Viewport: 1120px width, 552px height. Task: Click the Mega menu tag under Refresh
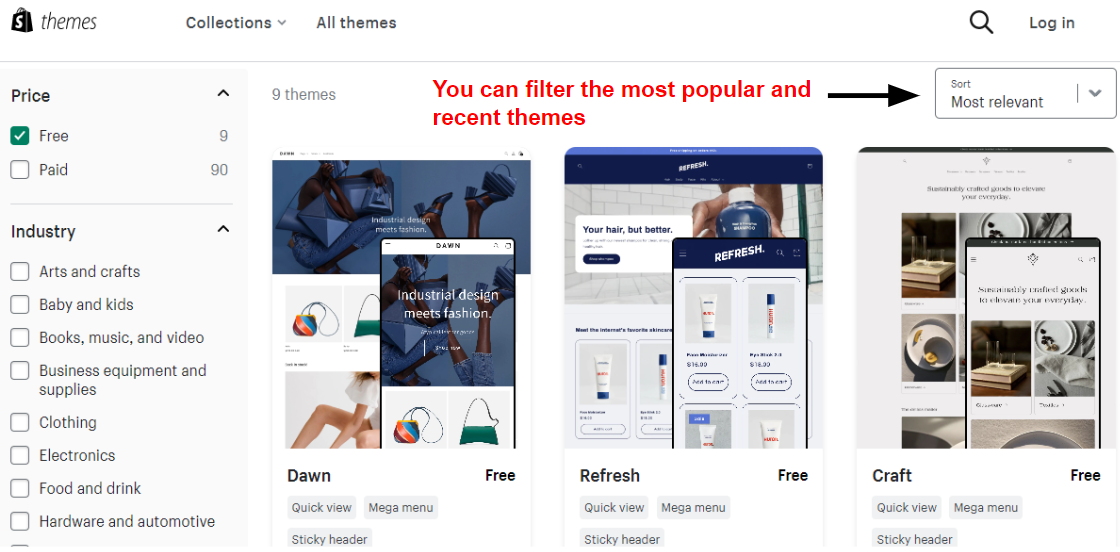point(694,508)
